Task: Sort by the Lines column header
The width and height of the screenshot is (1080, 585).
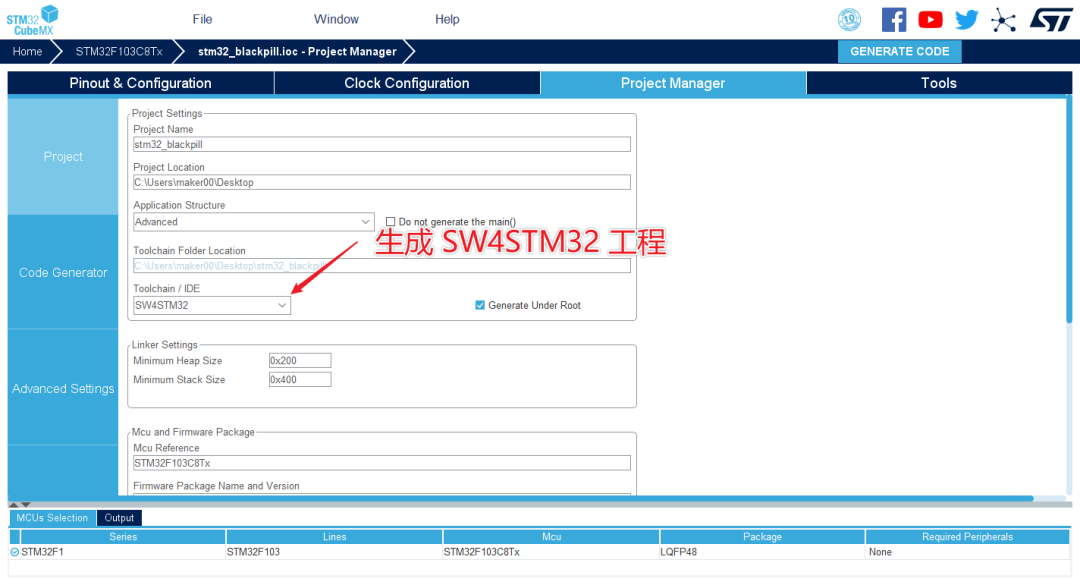Action: tap(334, 537)
